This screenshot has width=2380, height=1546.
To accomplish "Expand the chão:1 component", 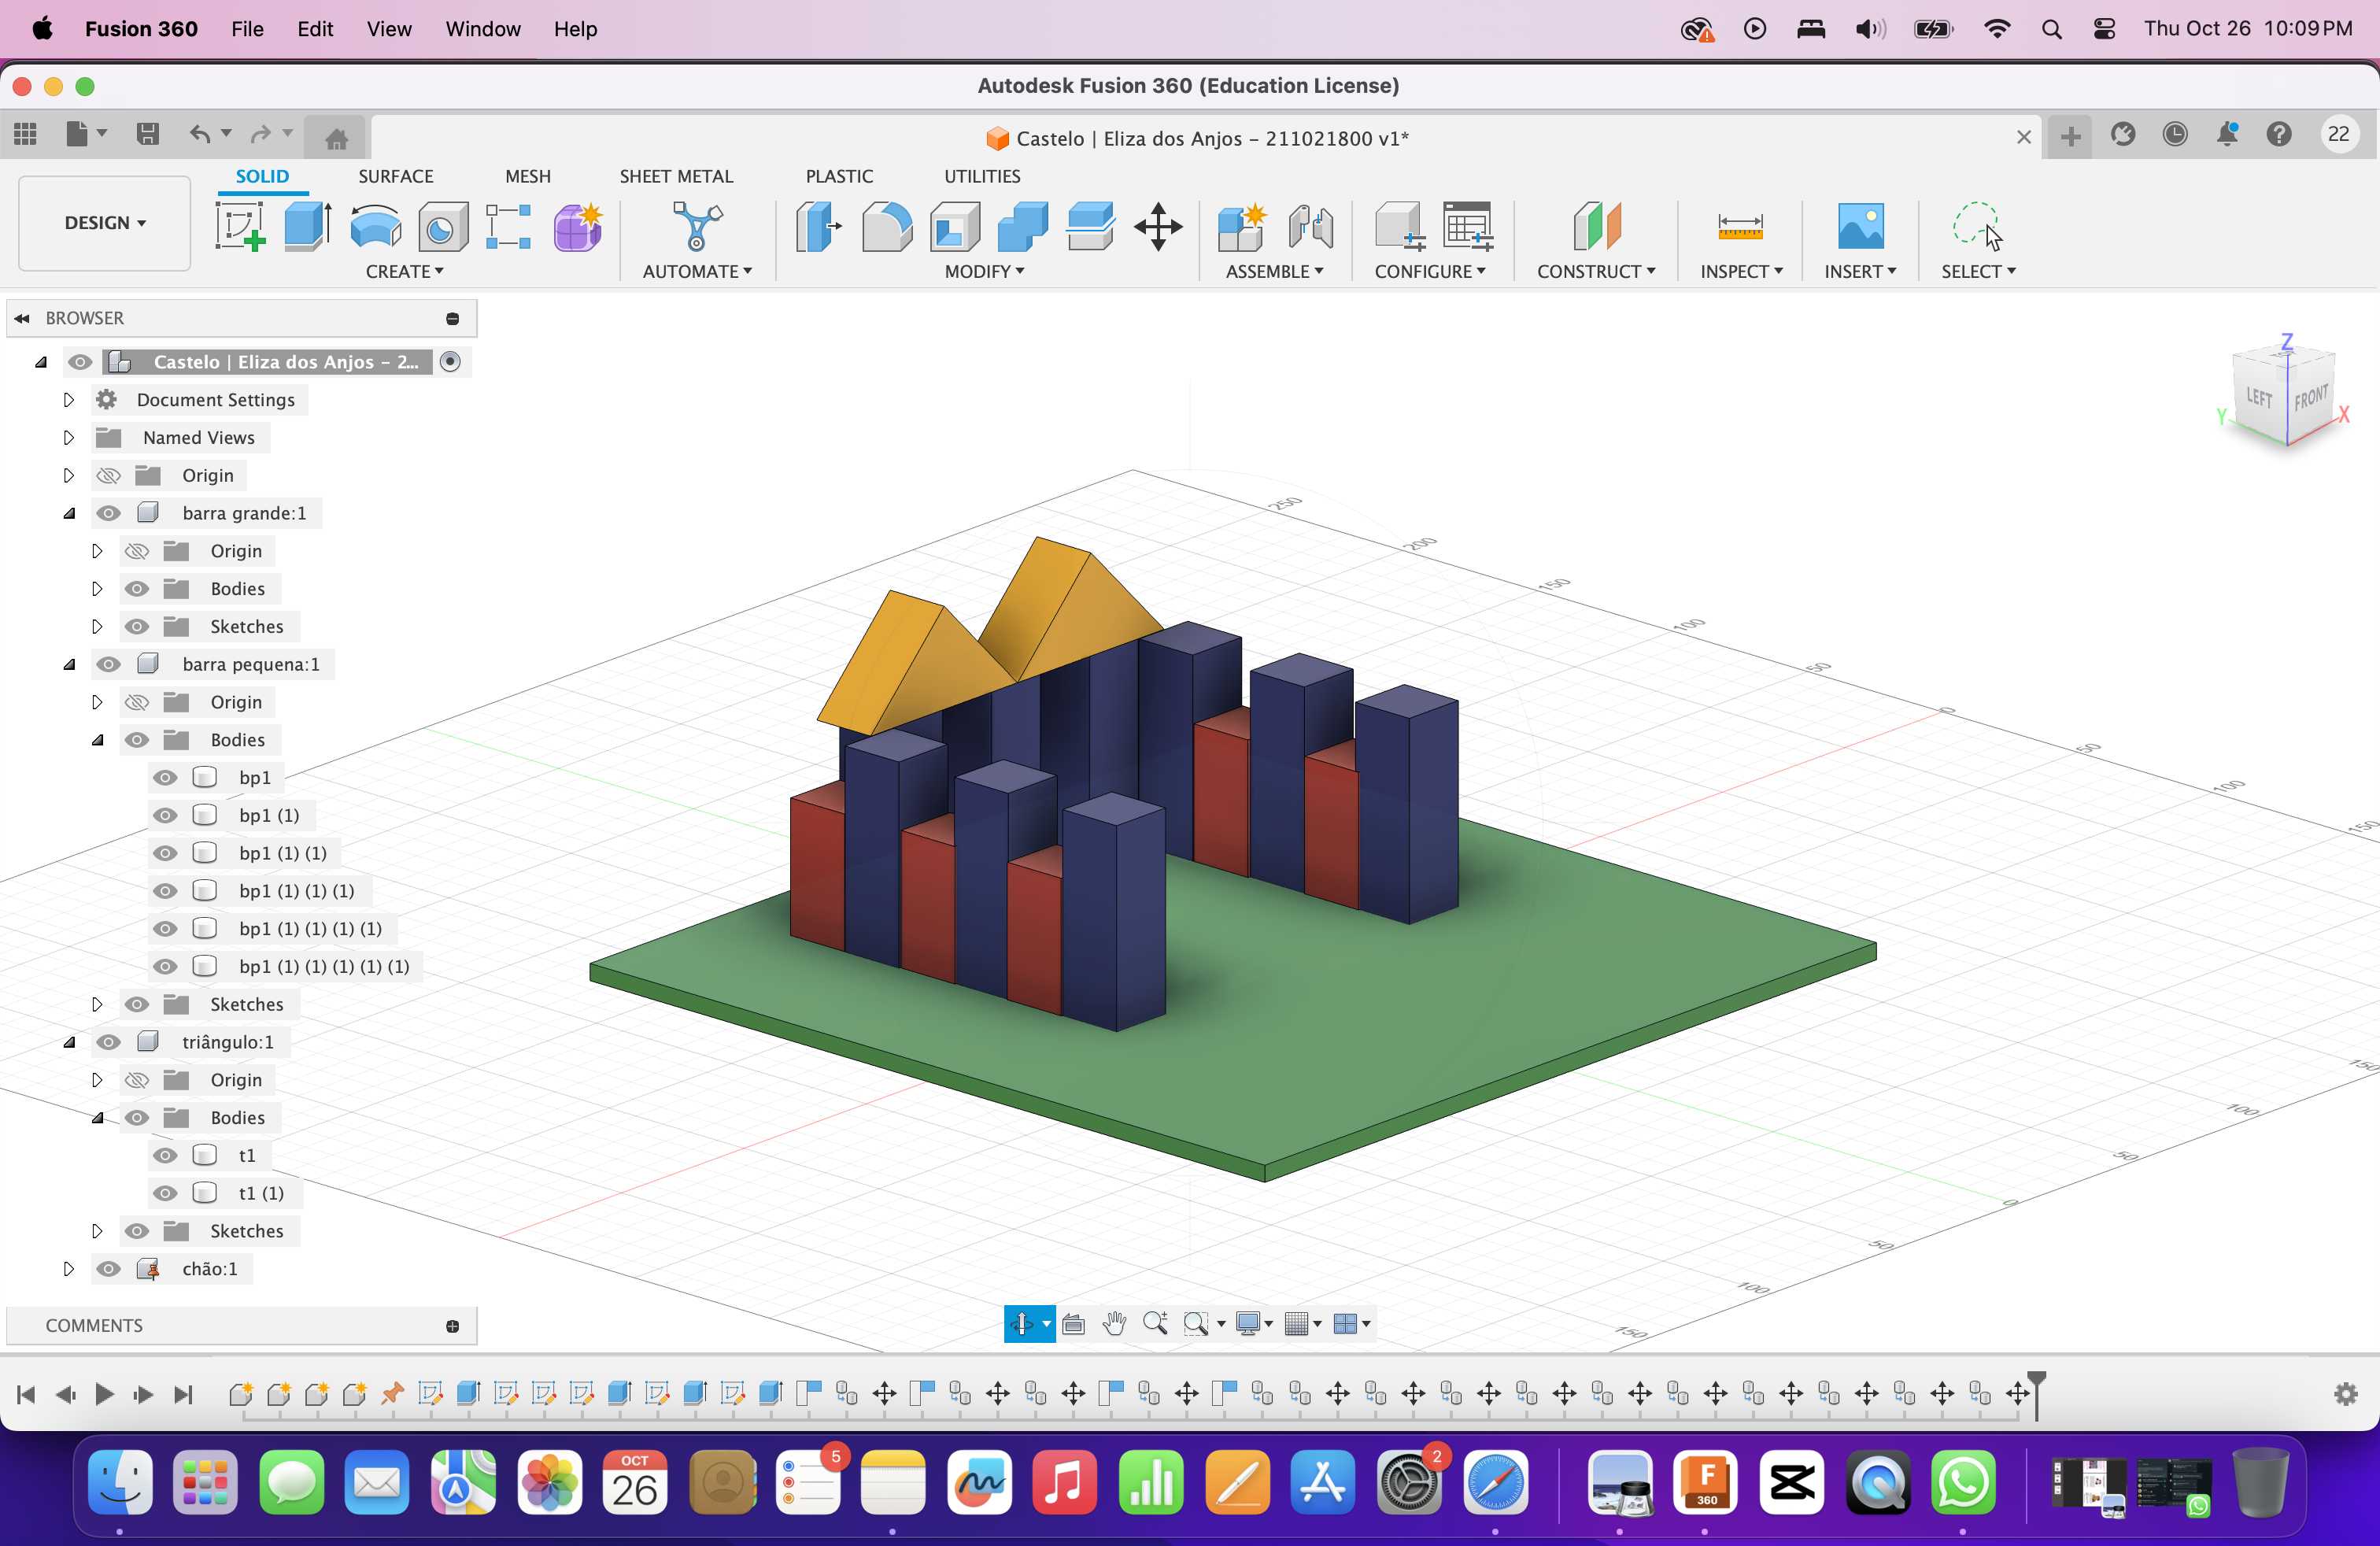I will point(68,1269).
